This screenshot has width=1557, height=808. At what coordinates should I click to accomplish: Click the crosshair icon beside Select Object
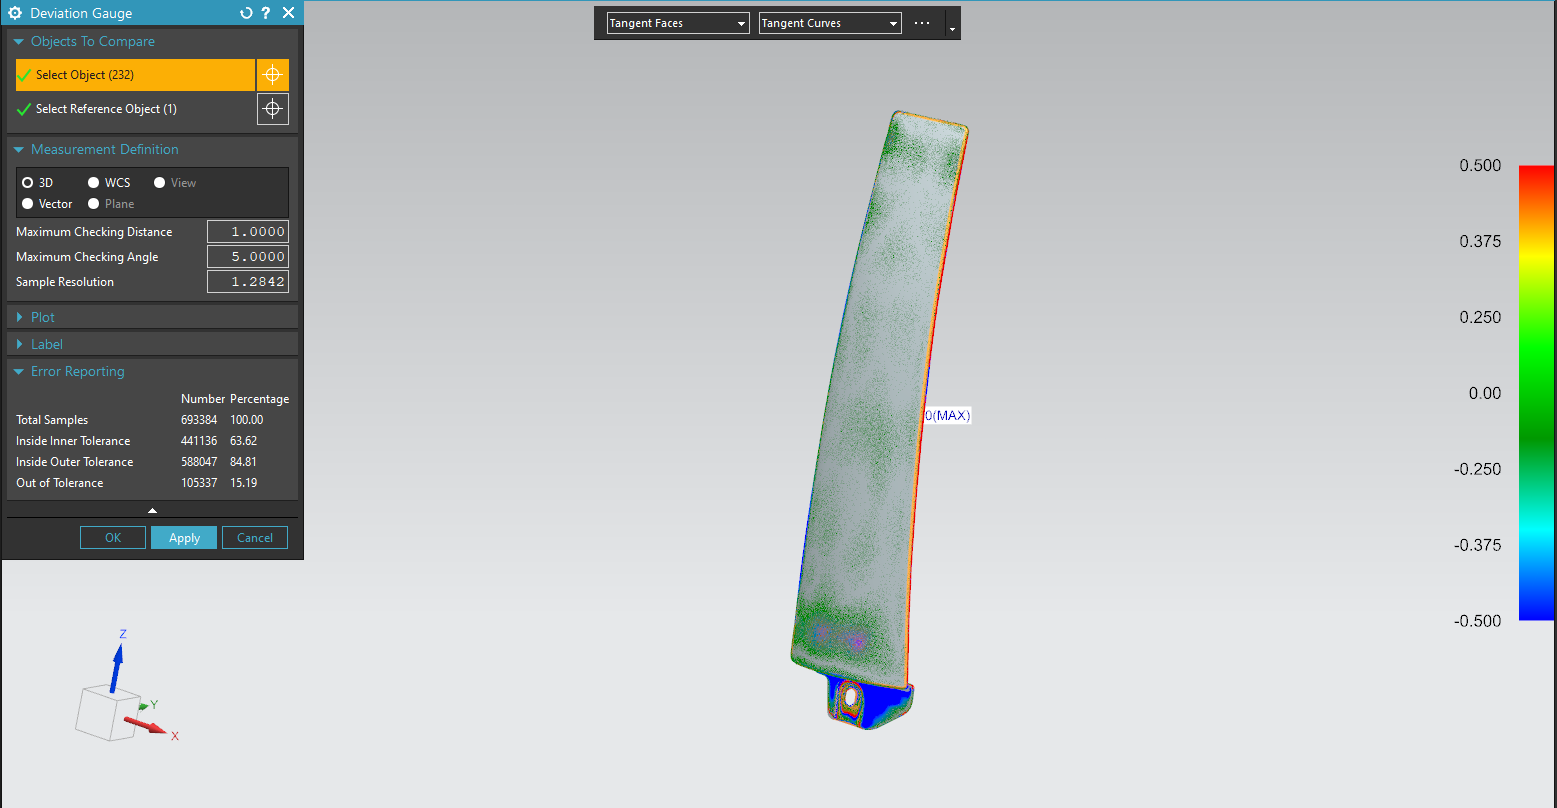(273, 75)
